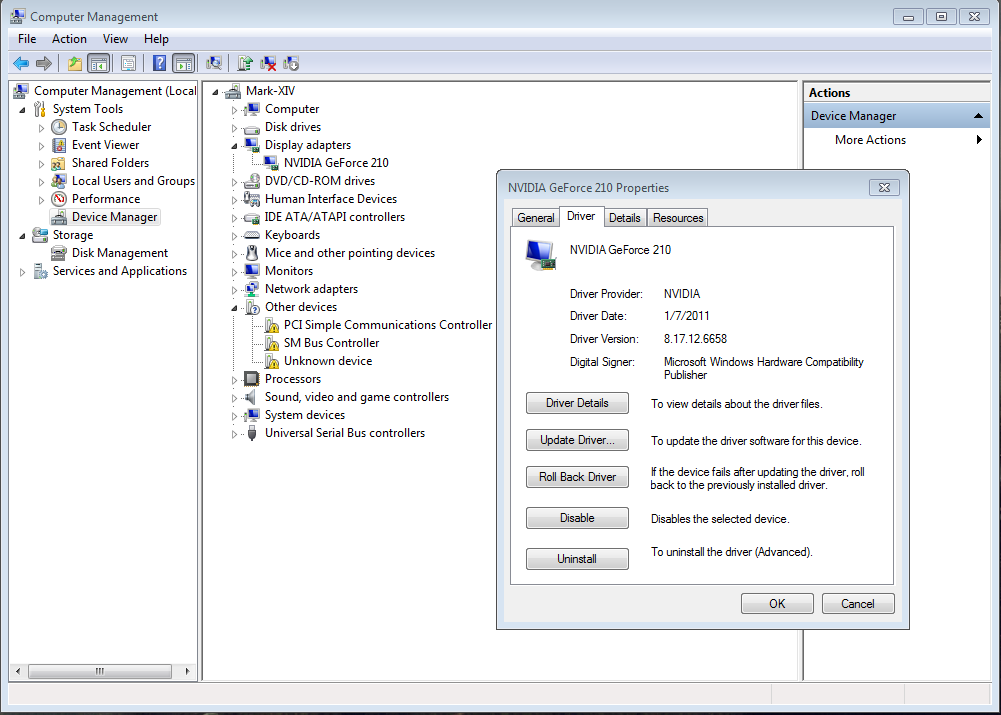Expand the Disk drives category
The image size is (1001, 715).
(x=234, y=128)
